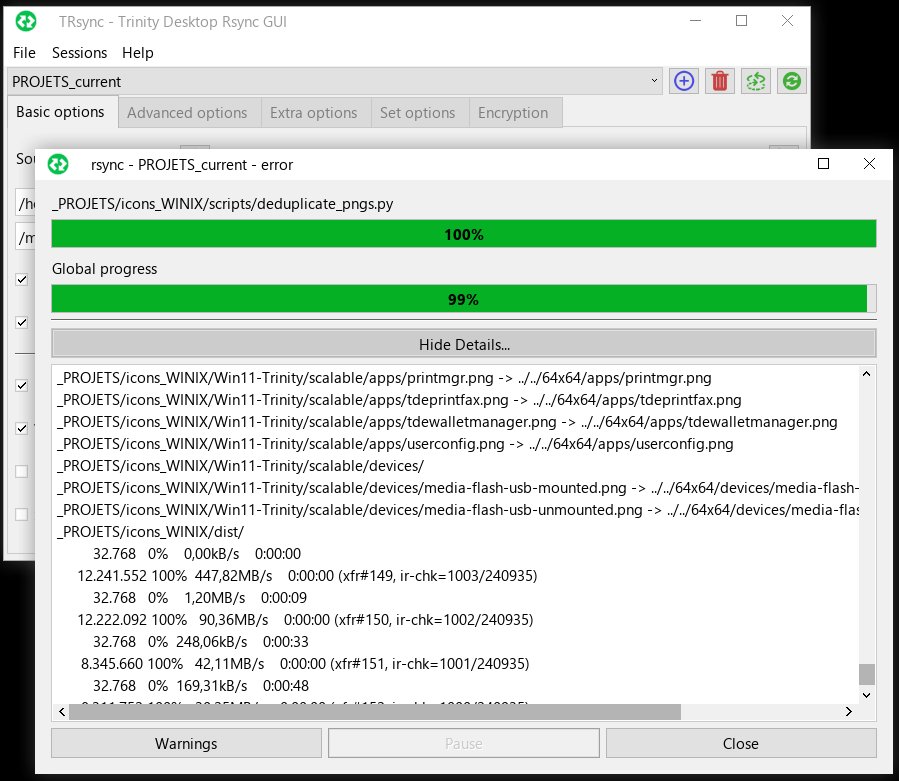
Task: Click the tdewalletmanager.png log line
Action: (447, 422)
